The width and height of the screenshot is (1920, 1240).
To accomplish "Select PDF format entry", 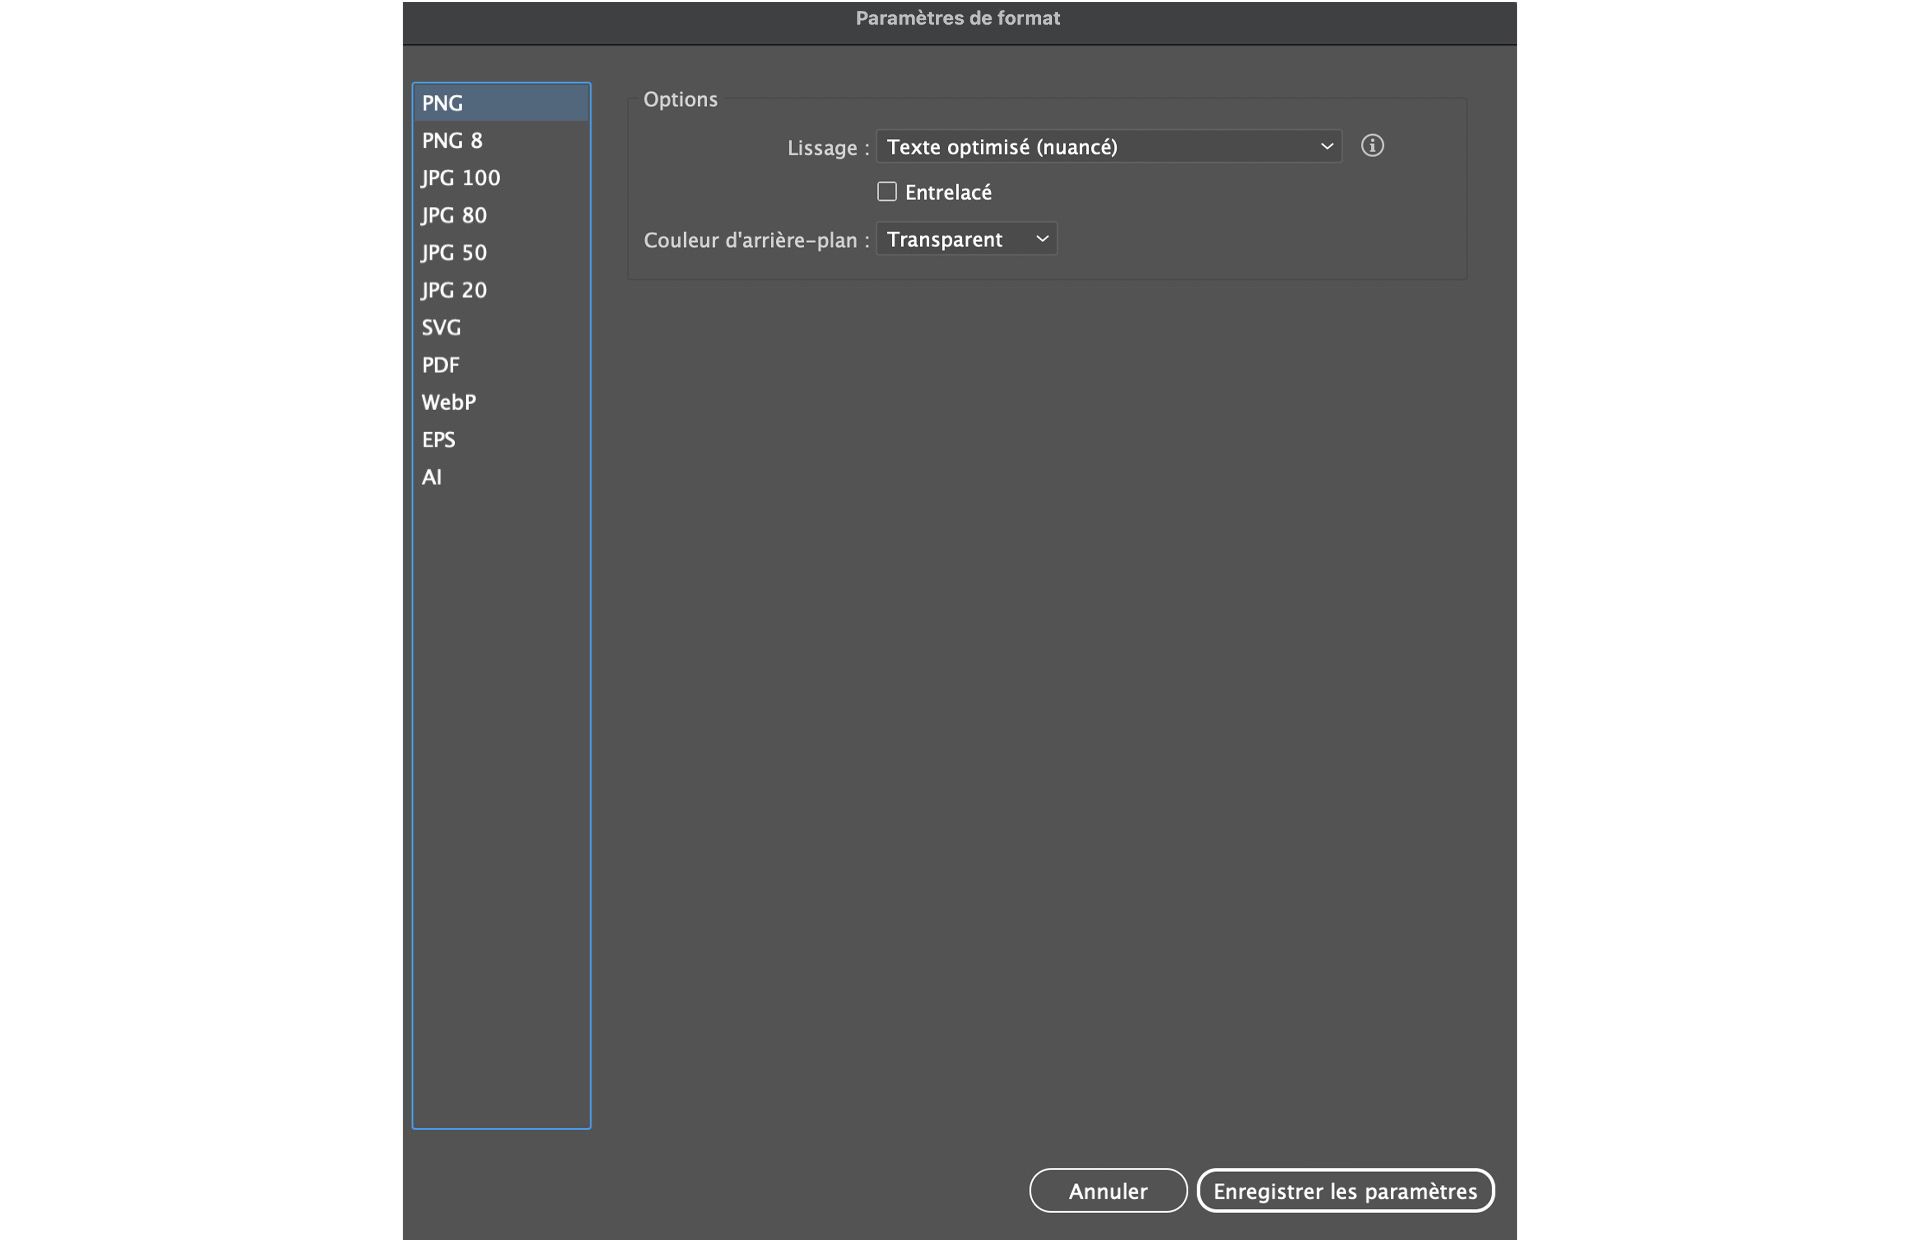I will pos(441,365).
